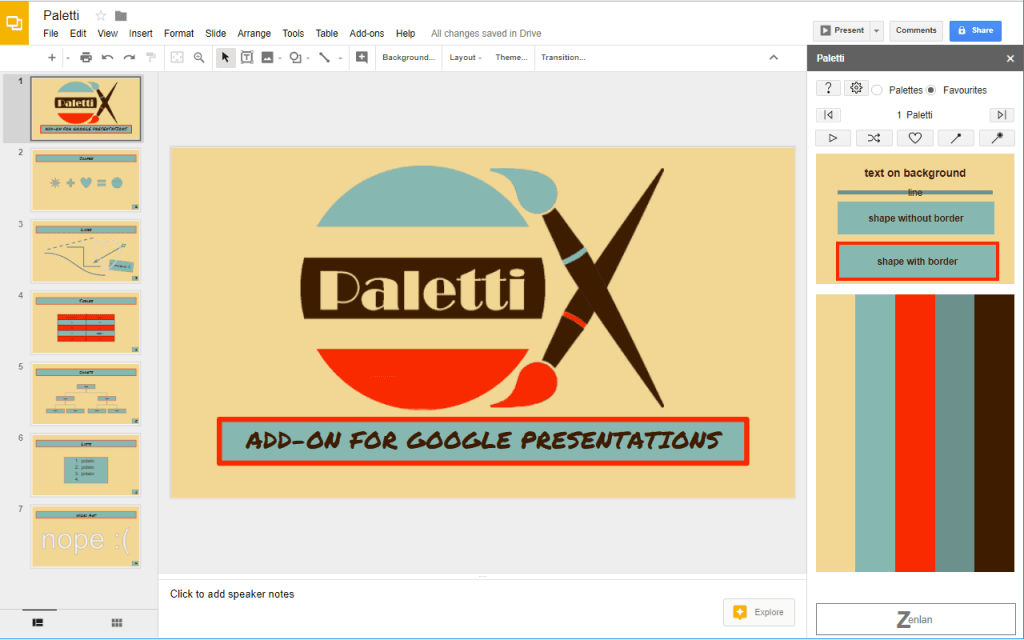Click the help question mark in Paletti

tap(828, 88)
